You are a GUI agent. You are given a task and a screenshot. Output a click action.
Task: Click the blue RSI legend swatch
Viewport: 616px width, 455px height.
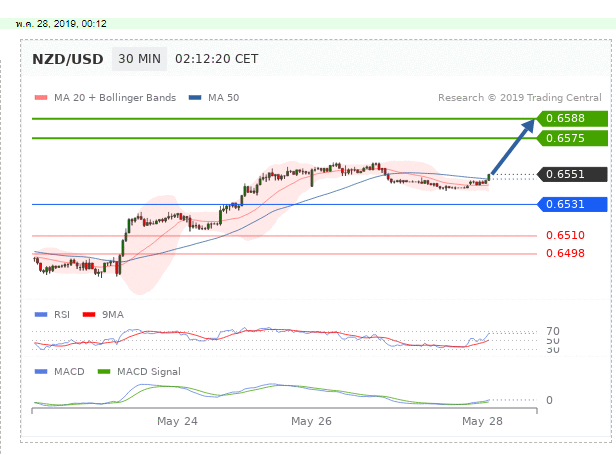(41, 314)
